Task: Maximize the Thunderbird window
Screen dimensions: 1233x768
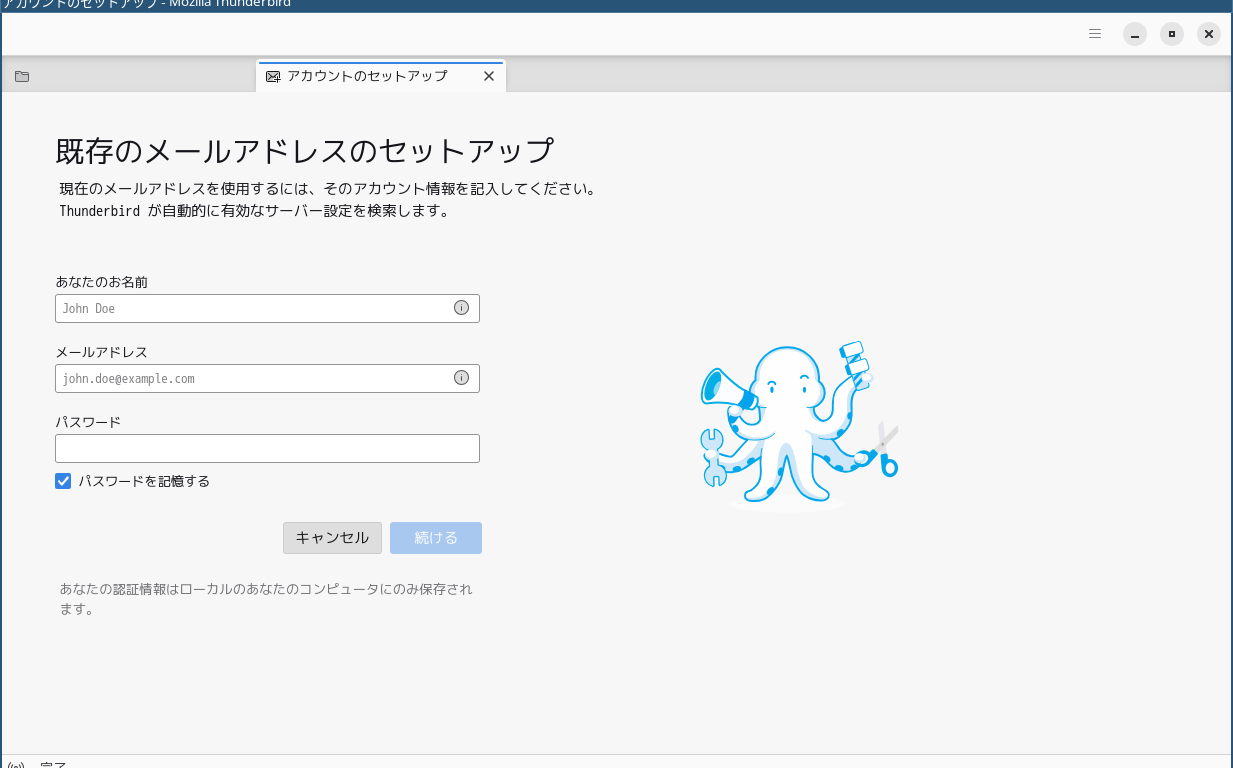Action: click(1172, 34)
